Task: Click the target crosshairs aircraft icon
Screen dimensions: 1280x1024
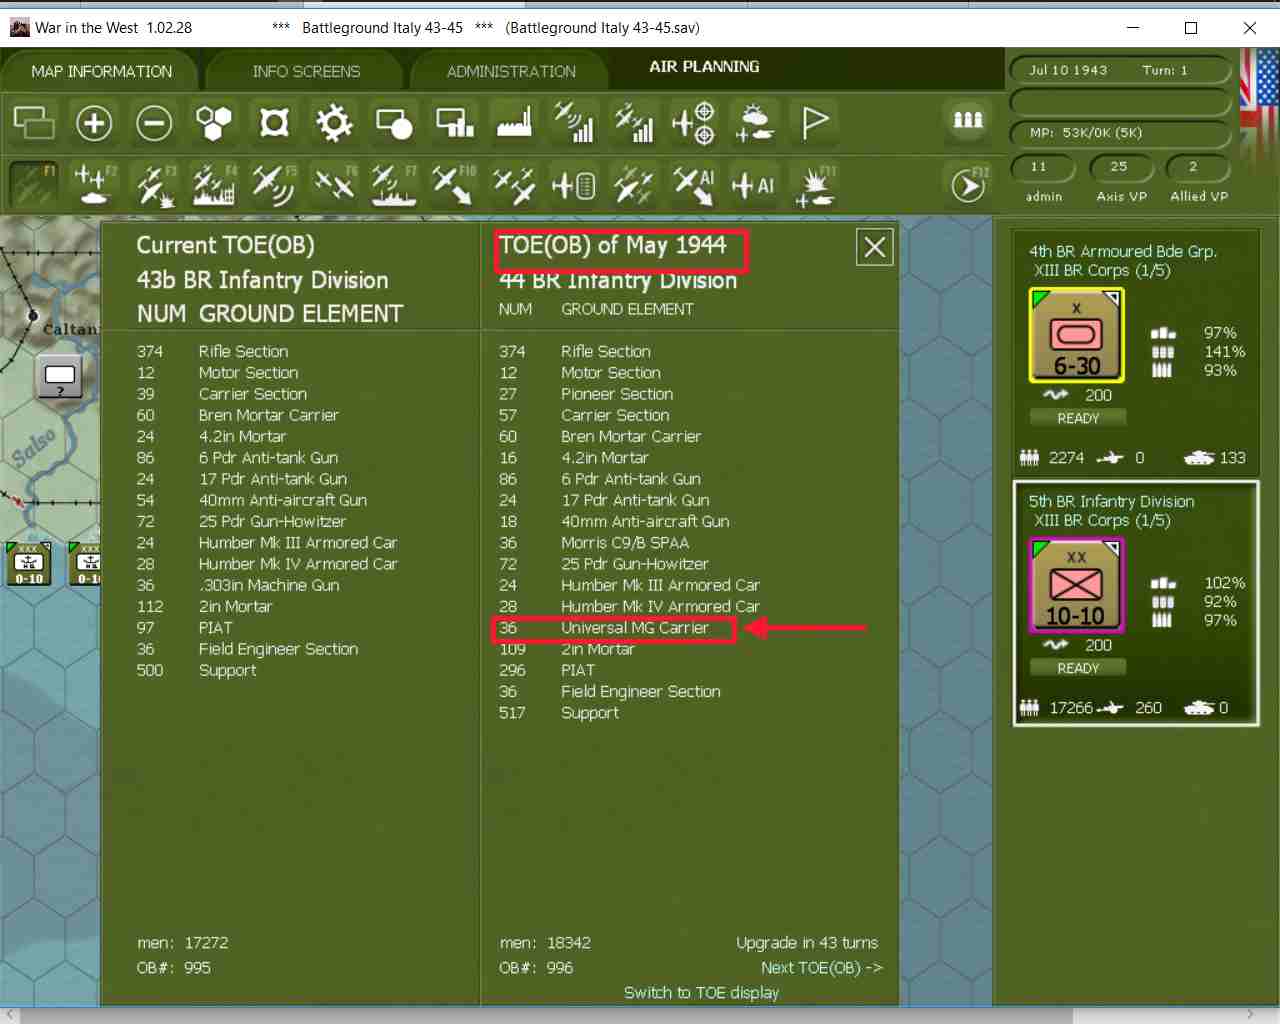Action: 694,123
